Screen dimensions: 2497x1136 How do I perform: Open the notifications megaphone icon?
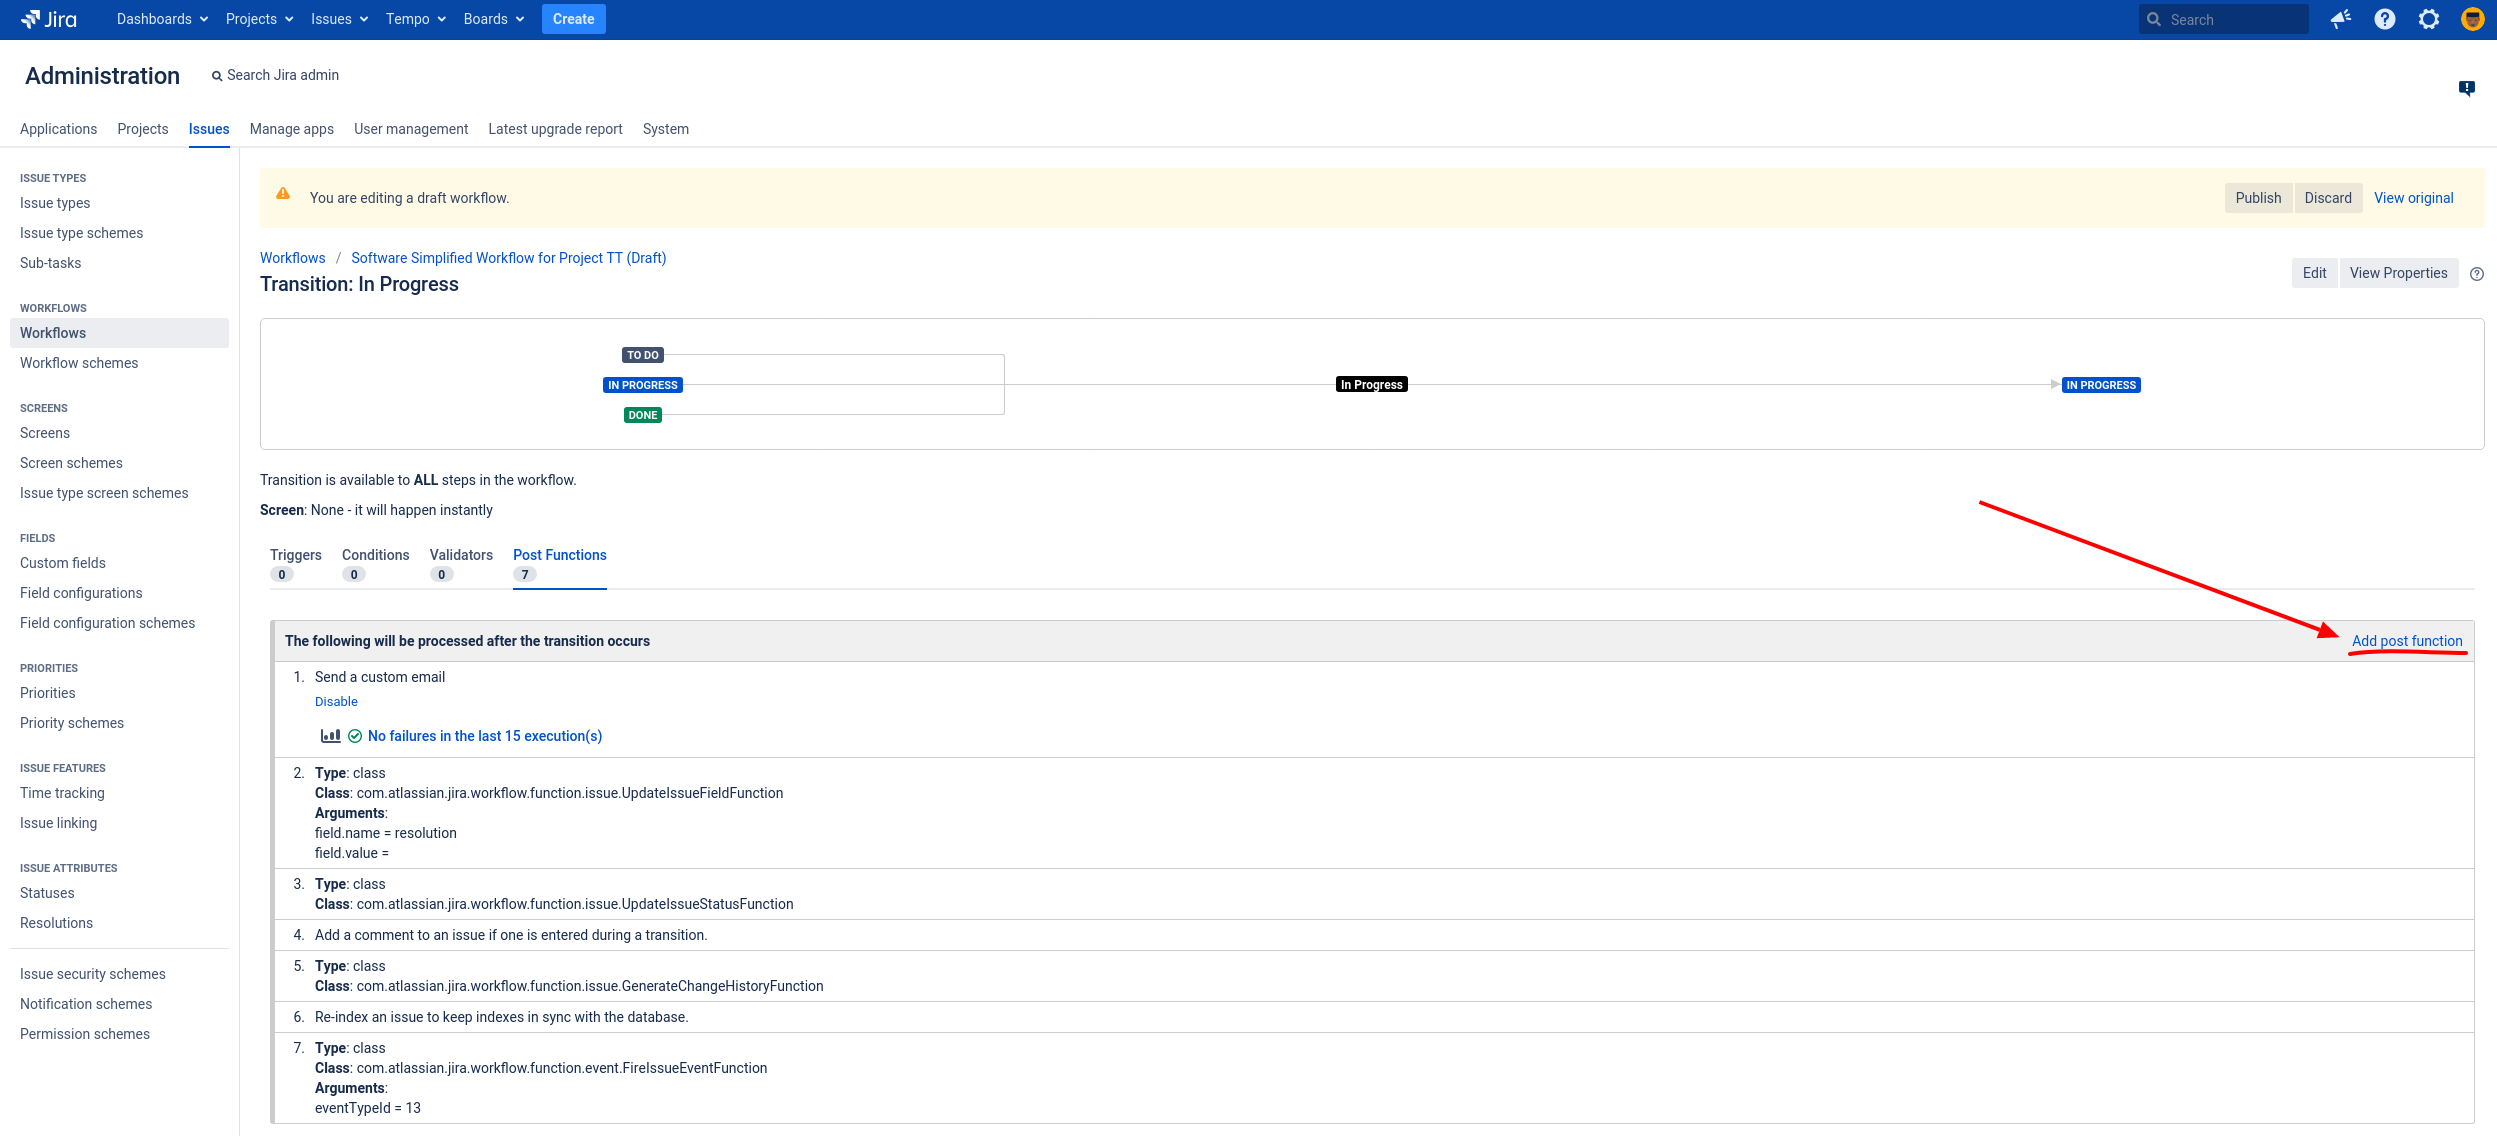[x=2340, y=19]
